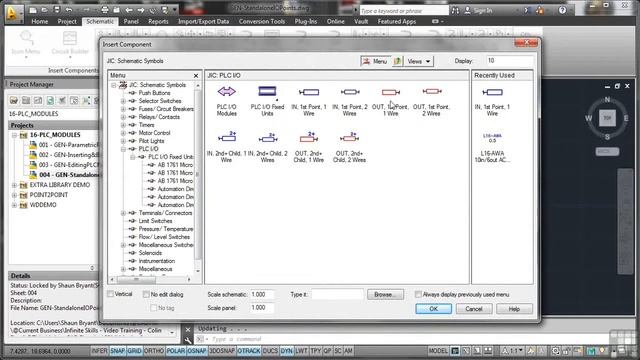Expand the WDDEMO project node
The width and height of the screenshot is (640, 360).
click(x=14, y=205)
